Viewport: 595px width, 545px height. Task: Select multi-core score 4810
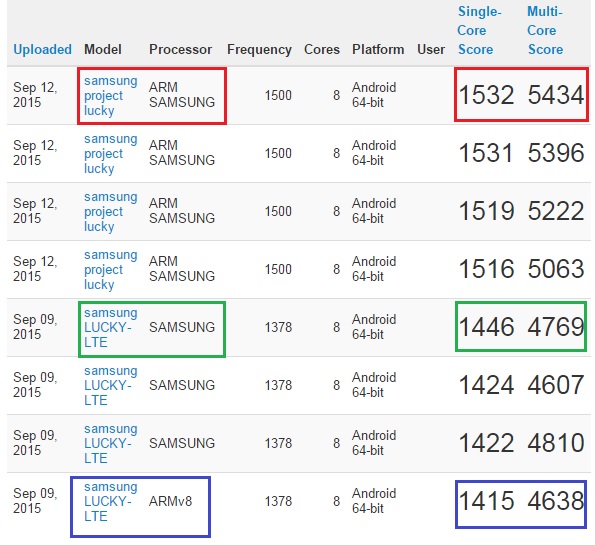point(556,443)
